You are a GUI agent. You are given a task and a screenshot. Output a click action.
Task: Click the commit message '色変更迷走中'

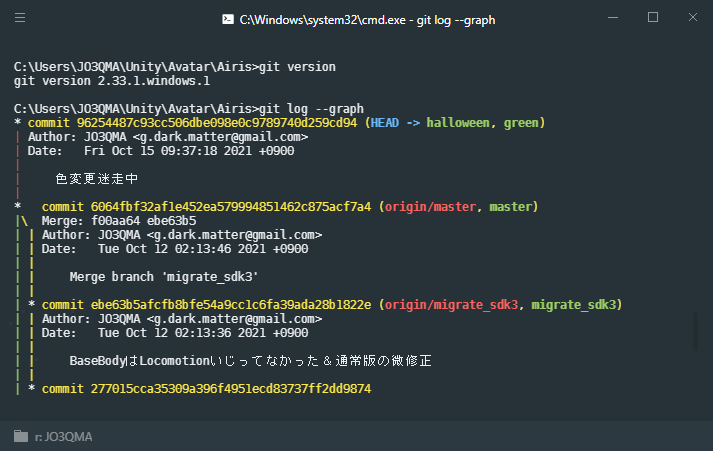click(x=96, y=179)
